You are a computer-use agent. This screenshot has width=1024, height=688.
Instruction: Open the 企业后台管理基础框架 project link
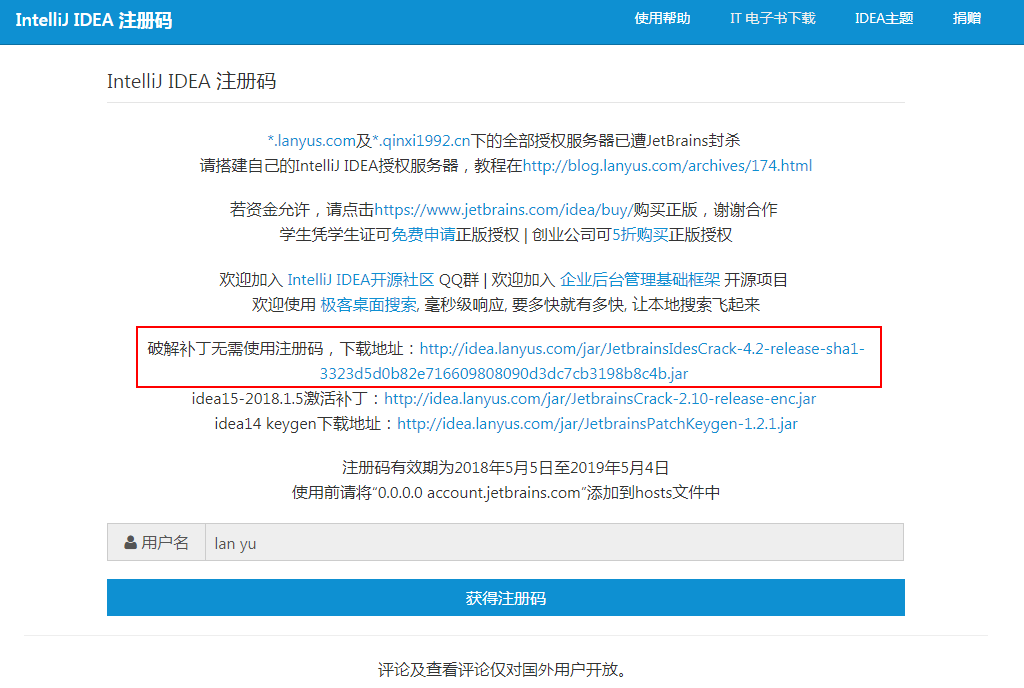[x=640, y=280]
